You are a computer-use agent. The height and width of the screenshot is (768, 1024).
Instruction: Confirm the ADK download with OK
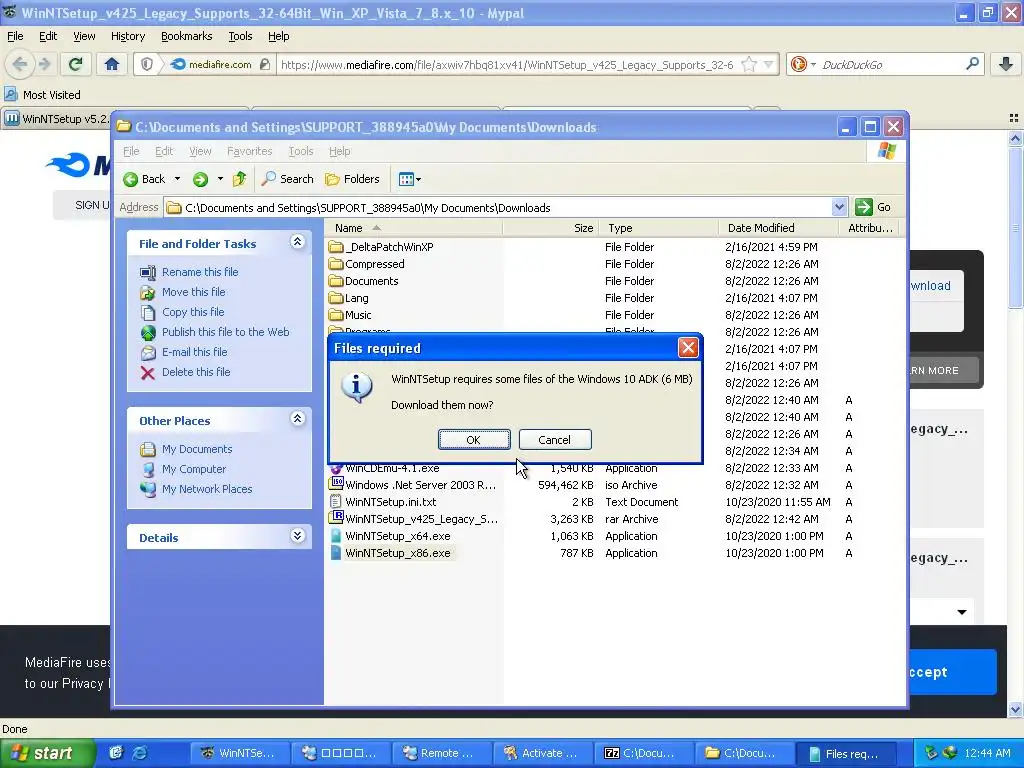474,440
